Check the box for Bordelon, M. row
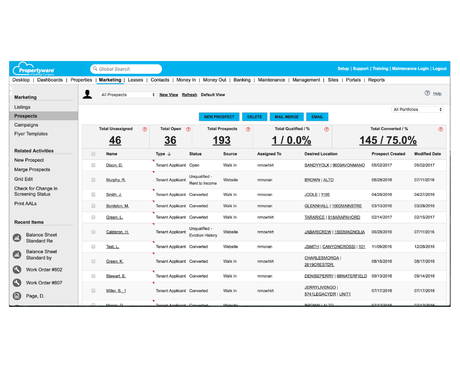The height and width of the screenshot is (385, 460). (93, 206)
